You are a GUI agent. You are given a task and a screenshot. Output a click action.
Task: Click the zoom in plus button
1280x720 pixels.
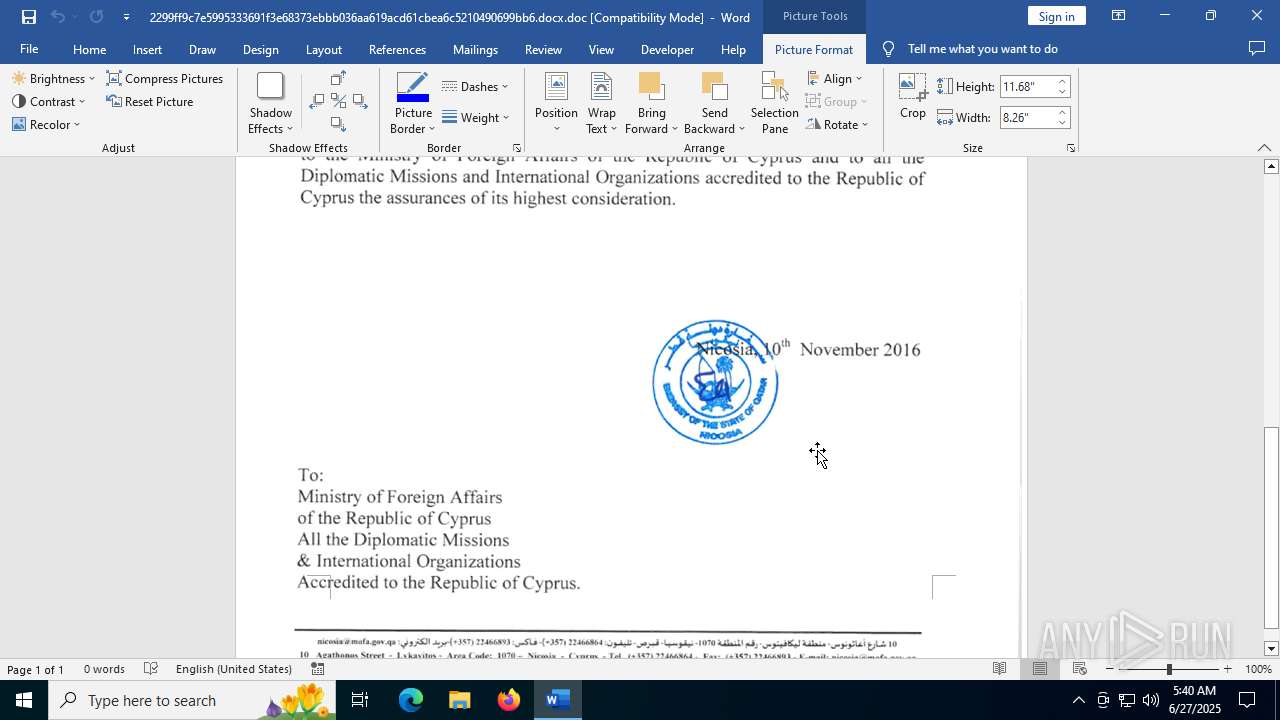(x=1227, y=669)
